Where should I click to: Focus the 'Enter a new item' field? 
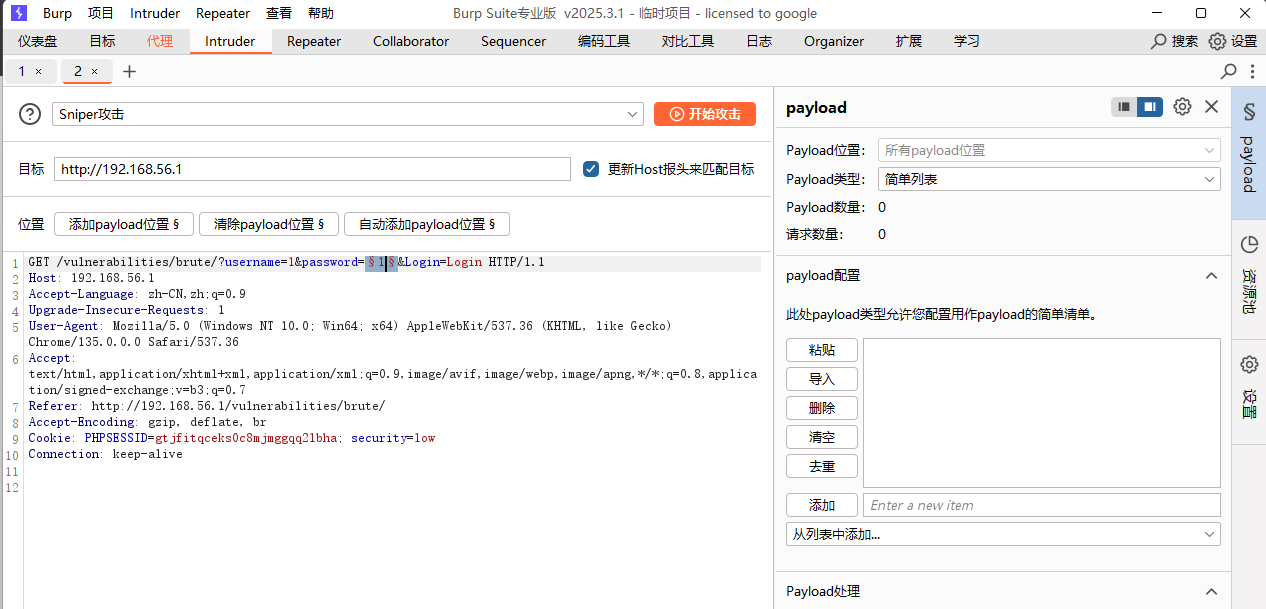(1042, 505)
